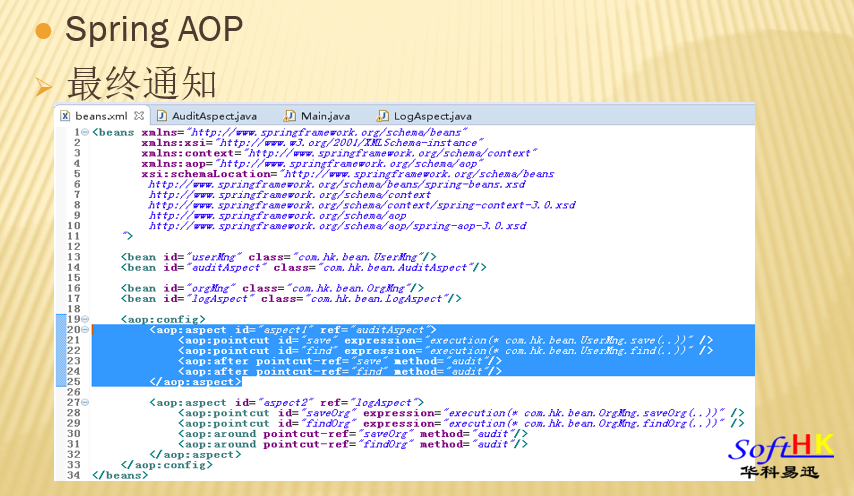Click the closing aop:config tag on line 33
This screenshot has height=496, width=854.
[167, 464]
